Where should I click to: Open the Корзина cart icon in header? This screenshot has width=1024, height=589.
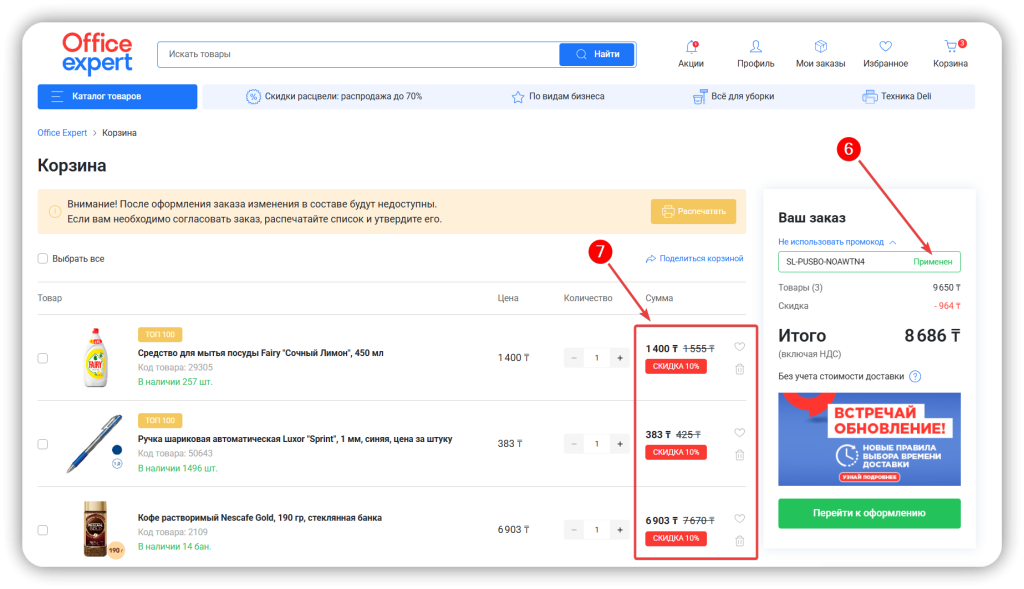pos(951,46)
